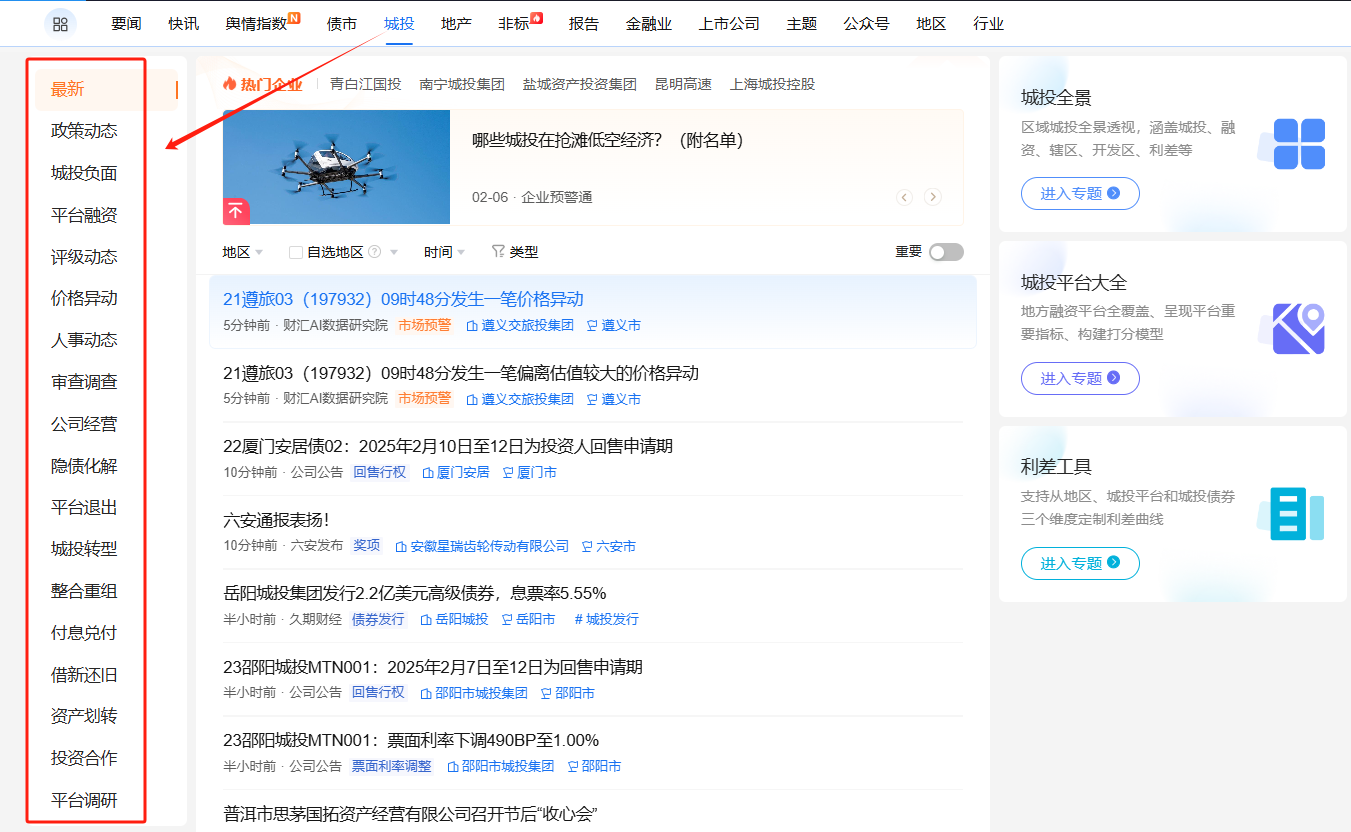
Task: Select 城投负面 in the left sidebar
Action: [x=84, y=173]
